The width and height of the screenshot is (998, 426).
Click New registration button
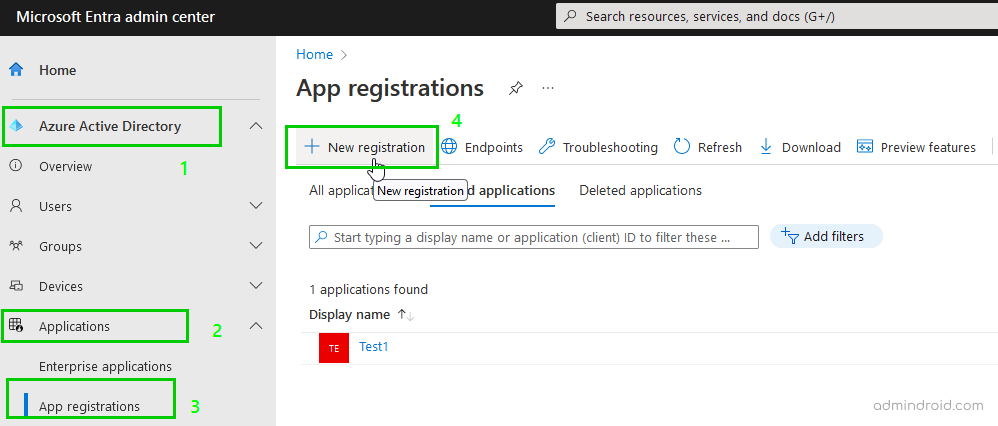(x=365, y=147)
